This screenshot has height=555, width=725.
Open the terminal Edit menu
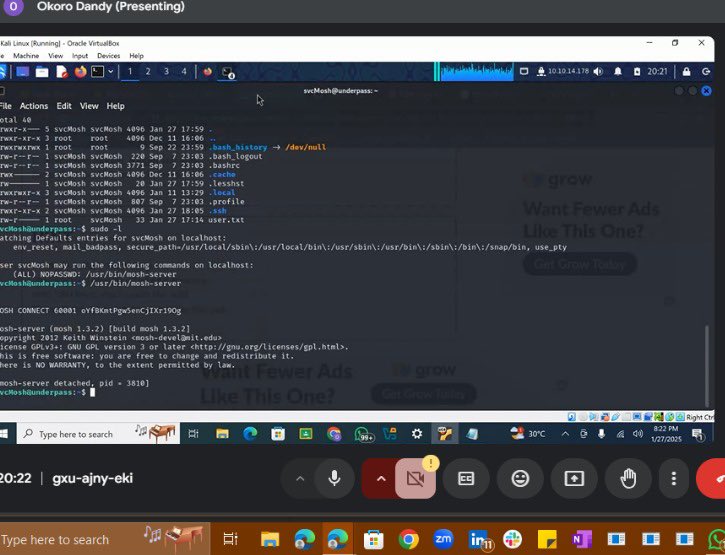(x=64, y=106)
